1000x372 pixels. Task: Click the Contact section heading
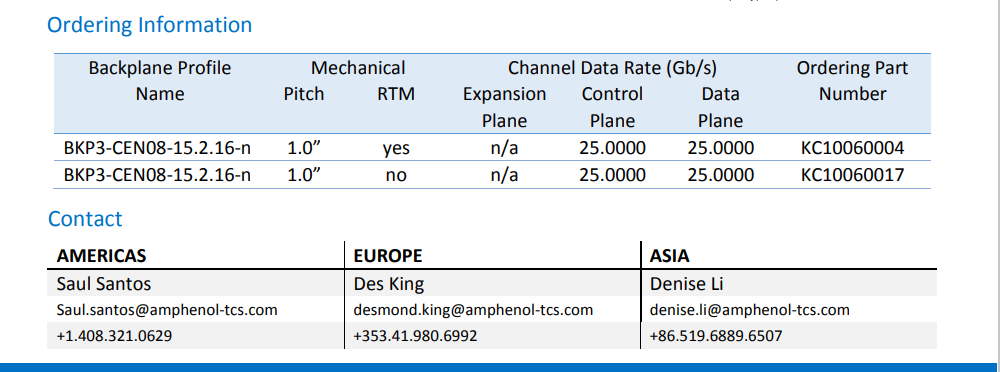[x=85, y=219]
